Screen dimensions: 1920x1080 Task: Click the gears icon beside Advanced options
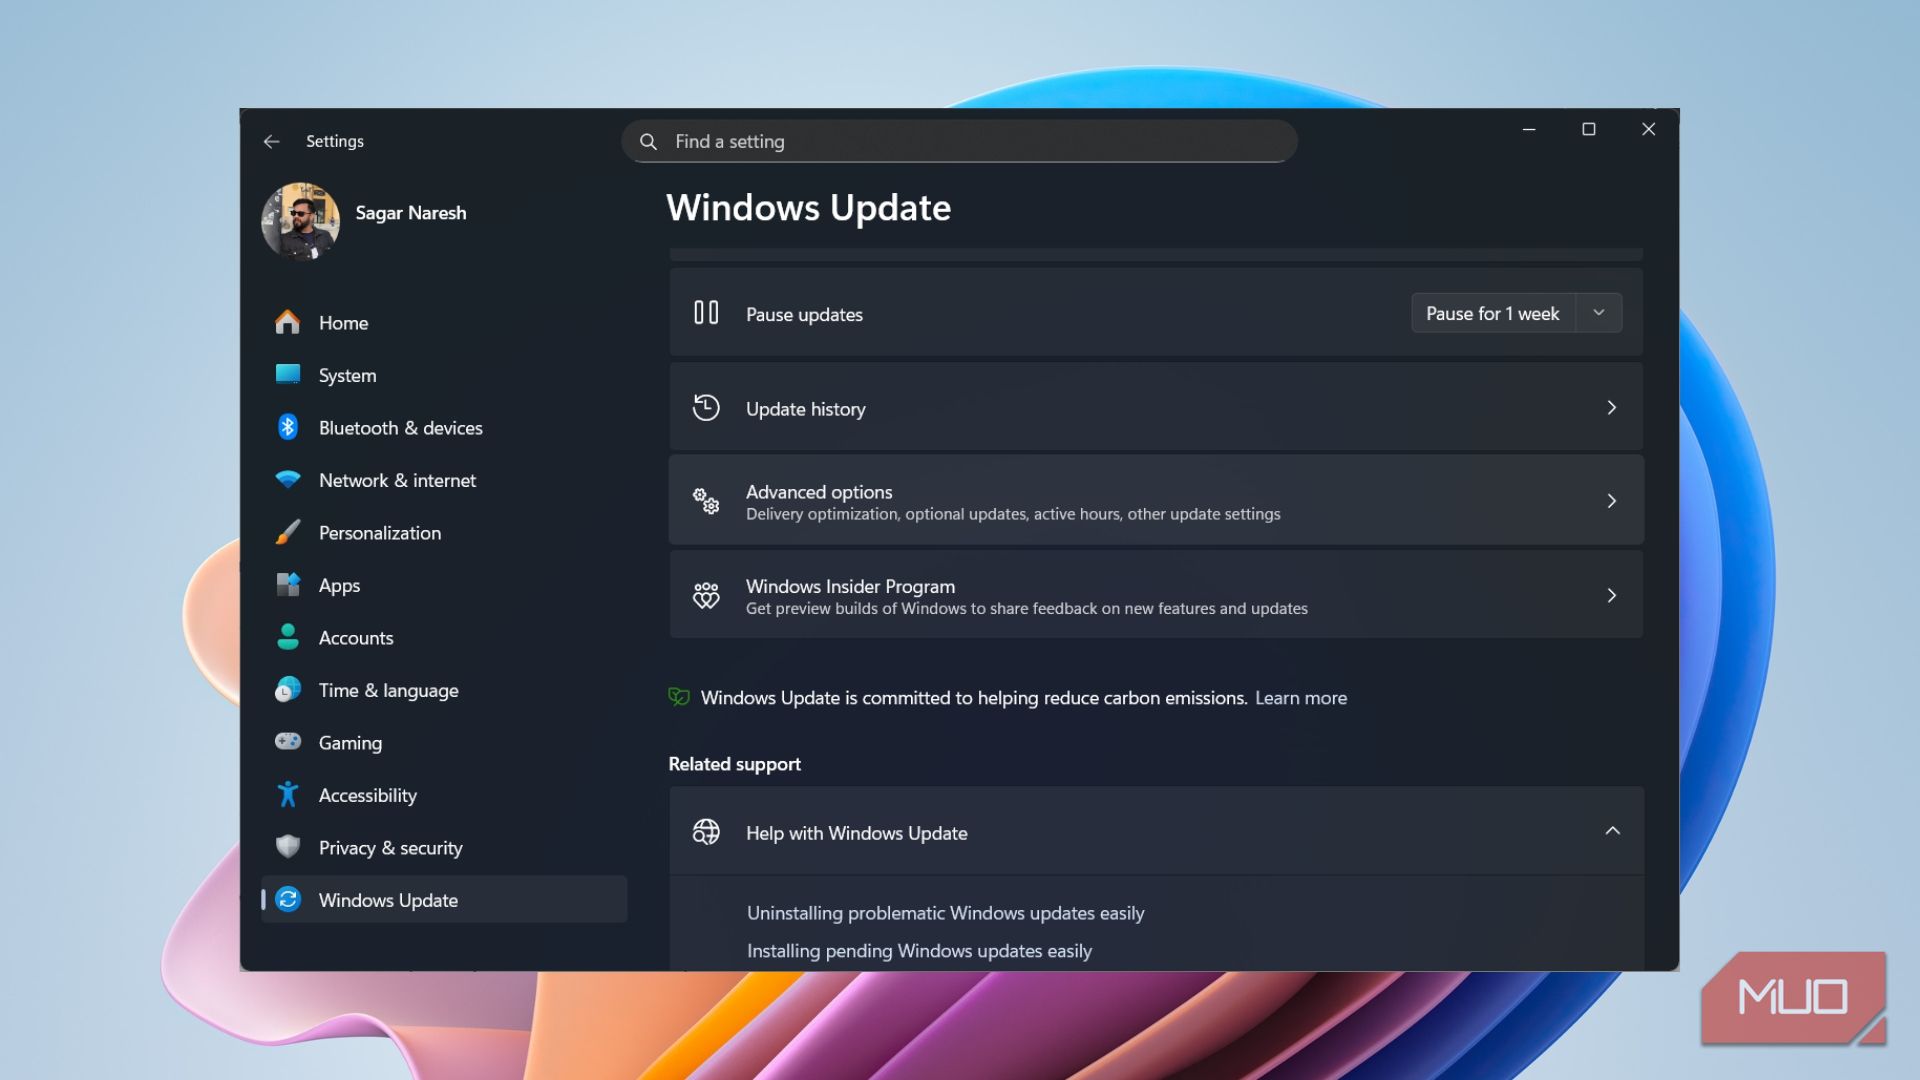pos(706,501)
